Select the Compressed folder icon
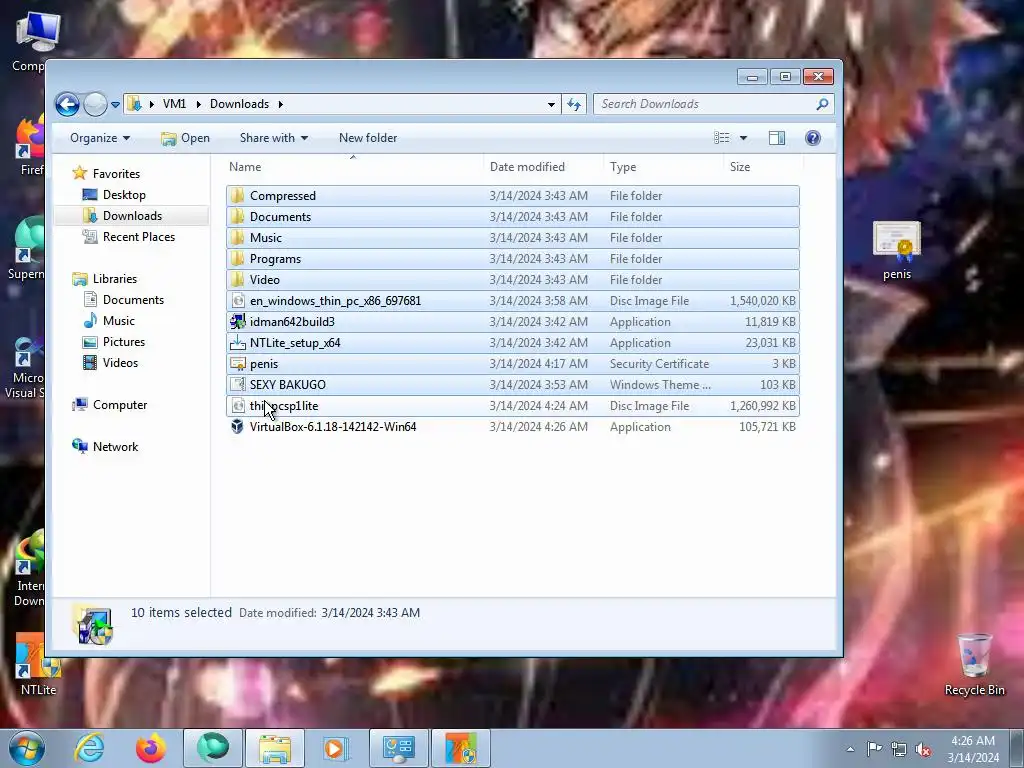The height and width of the screenshot is (768, 1024). click(238, 196)
